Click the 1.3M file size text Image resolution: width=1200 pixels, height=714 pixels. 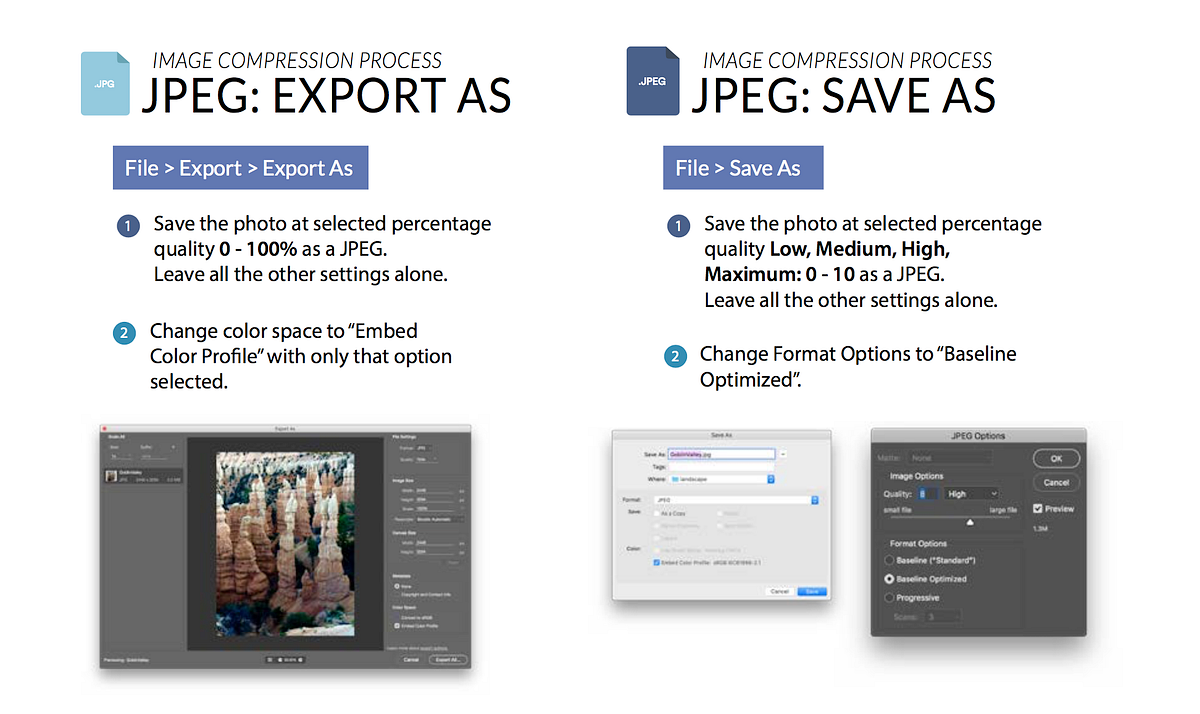click(1041, 528)
